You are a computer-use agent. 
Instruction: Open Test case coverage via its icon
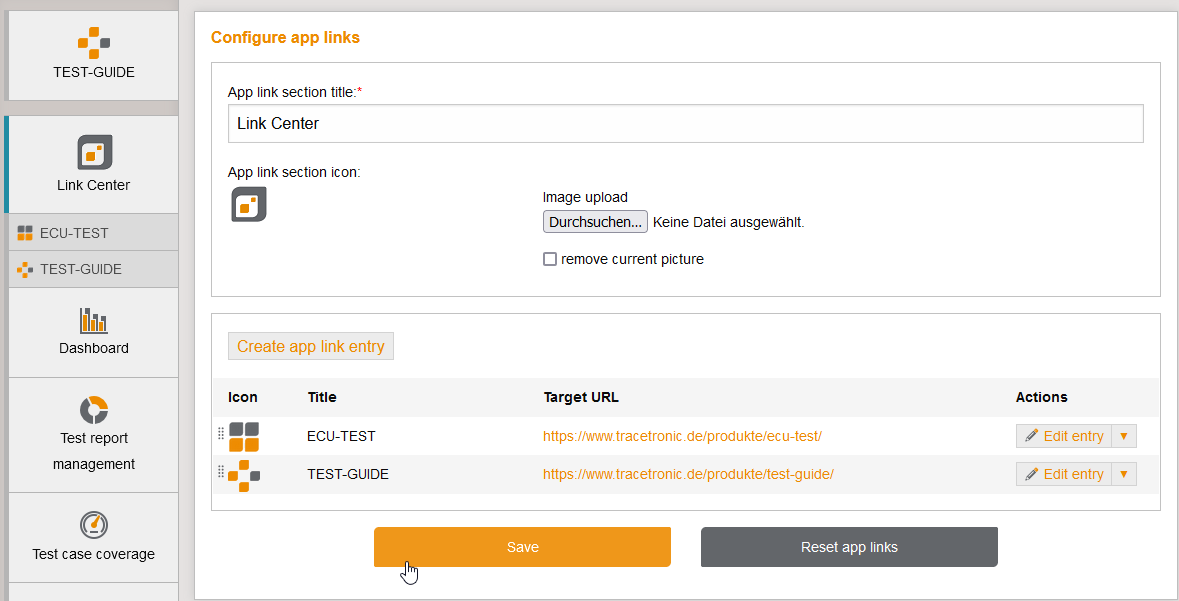[x=93, y=524]
